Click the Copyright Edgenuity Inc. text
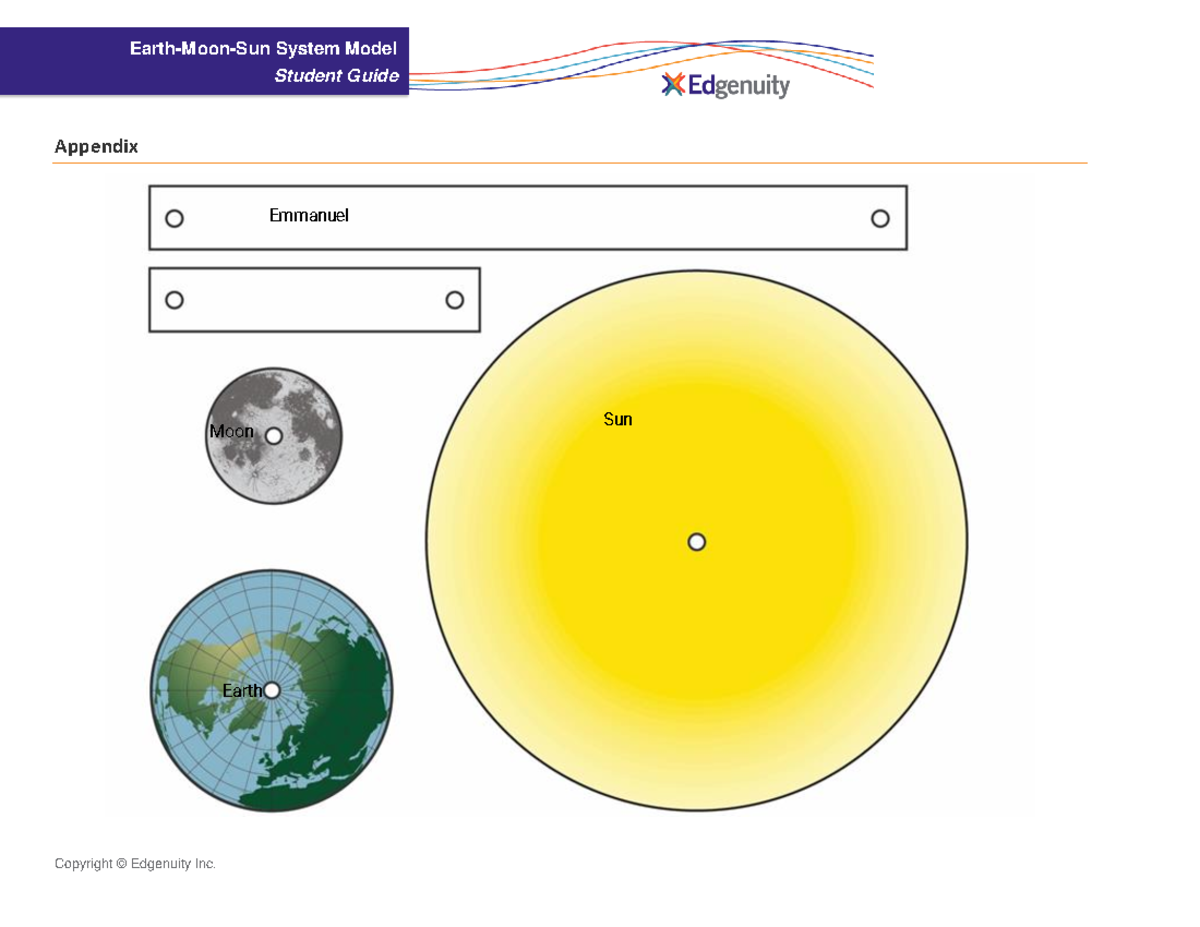Viewport: 1200px width, 927px height. point(134,862)
